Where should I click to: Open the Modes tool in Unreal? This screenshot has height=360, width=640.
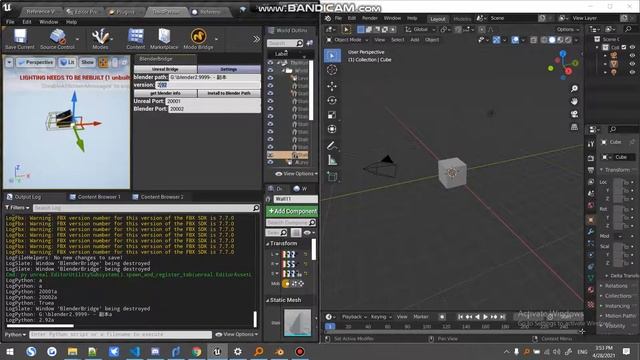(x=100, y=39)
